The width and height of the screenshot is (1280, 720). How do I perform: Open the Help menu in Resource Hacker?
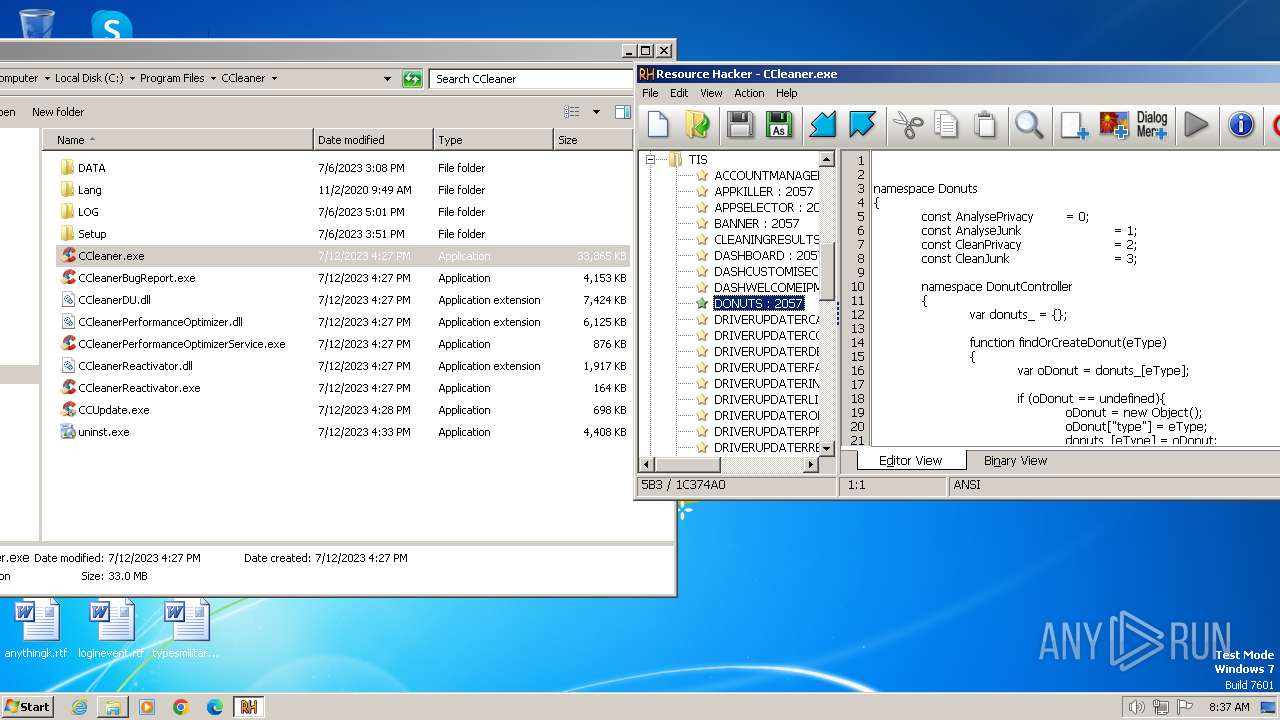(x=787, y=93)
